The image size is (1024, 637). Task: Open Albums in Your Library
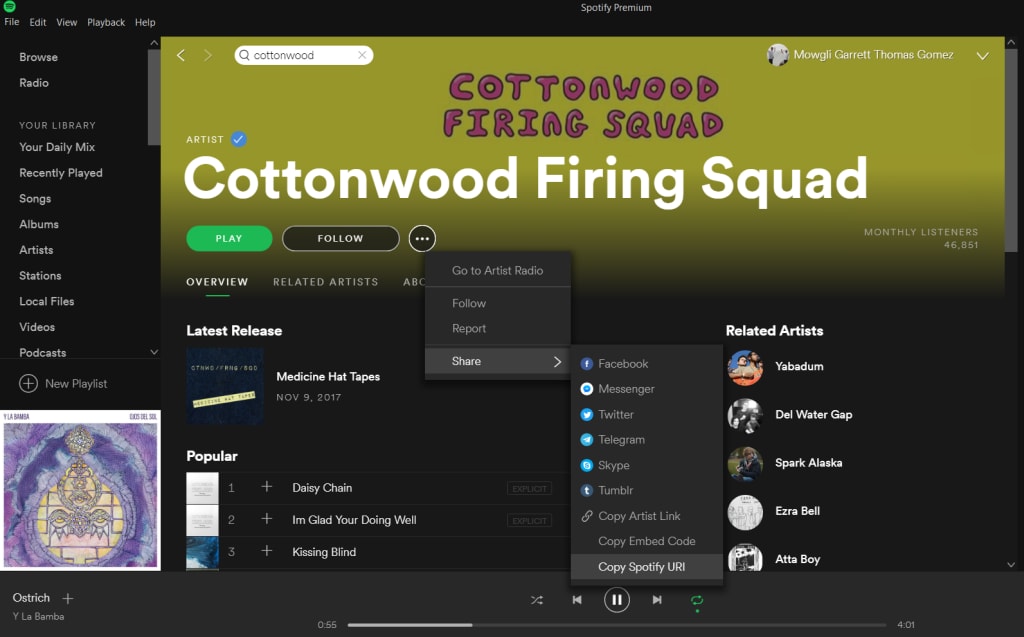coord(39,224)
